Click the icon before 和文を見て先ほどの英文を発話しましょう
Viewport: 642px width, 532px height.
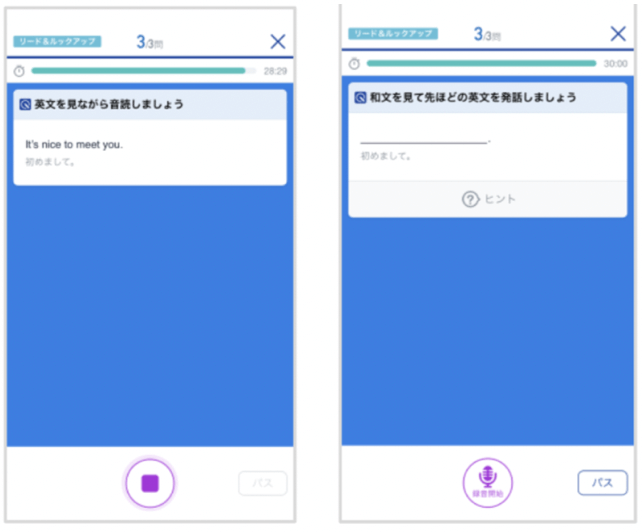click(x=360, y=97)
